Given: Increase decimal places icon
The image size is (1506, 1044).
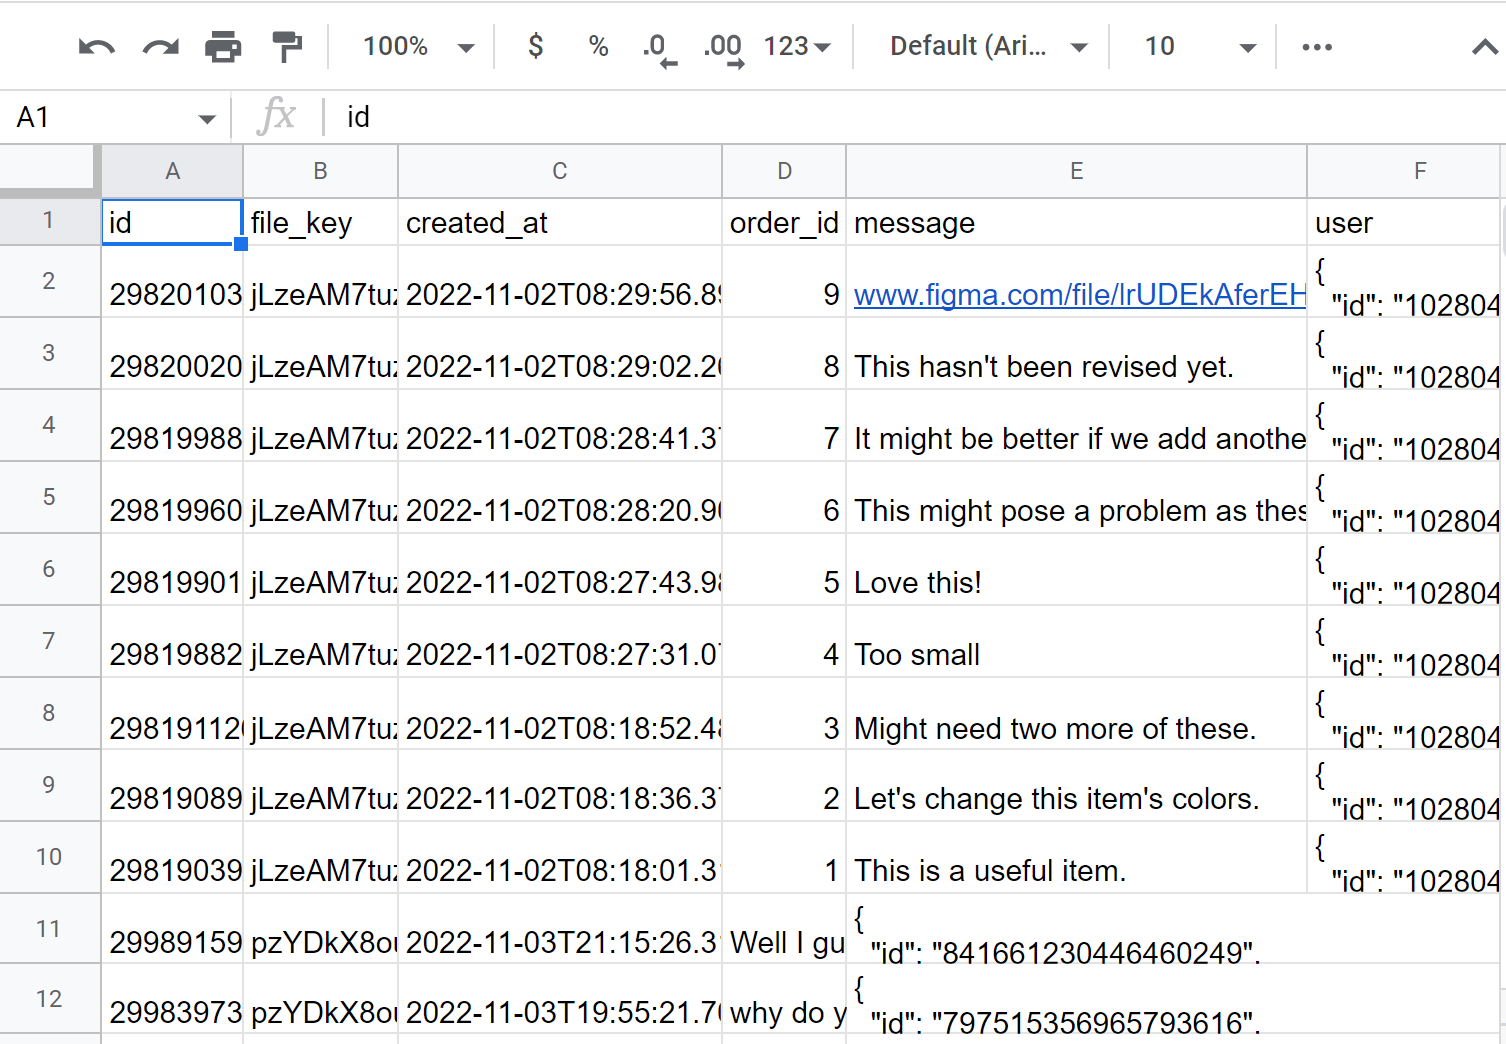Looking at the screenshot, I should point(723,47).
